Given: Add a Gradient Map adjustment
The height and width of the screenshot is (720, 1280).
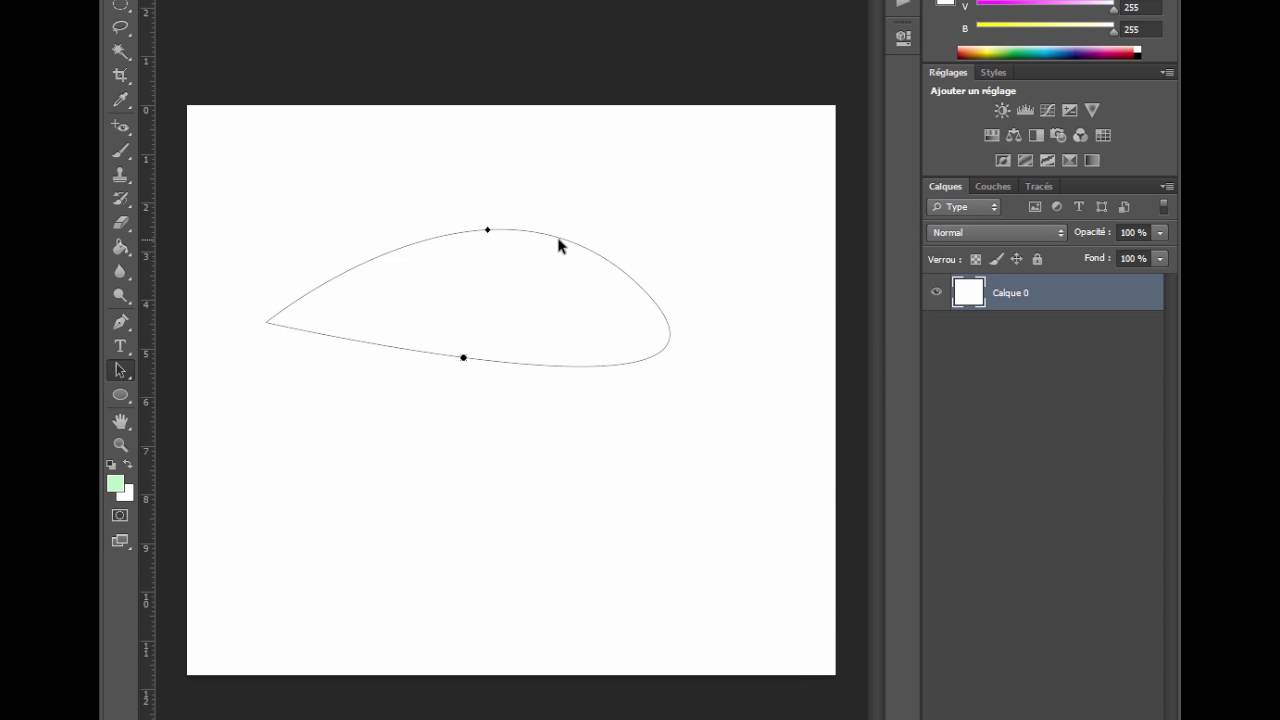Looking at the screenshot, I should click(x=1092, y=160).
